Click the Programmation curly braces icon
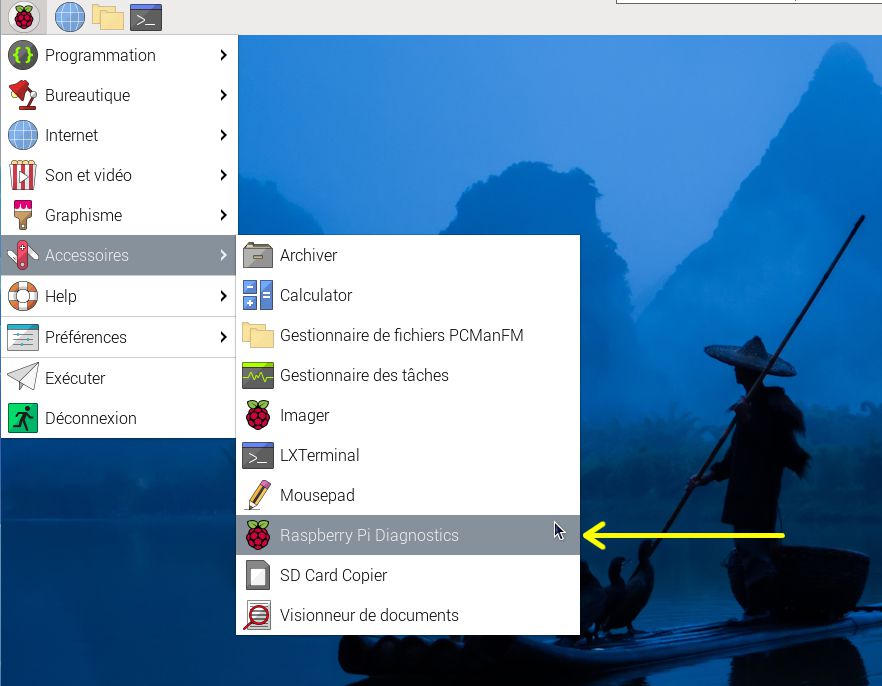Image resolution: width=882 pixels, height=686 pixels. (22, 55)
